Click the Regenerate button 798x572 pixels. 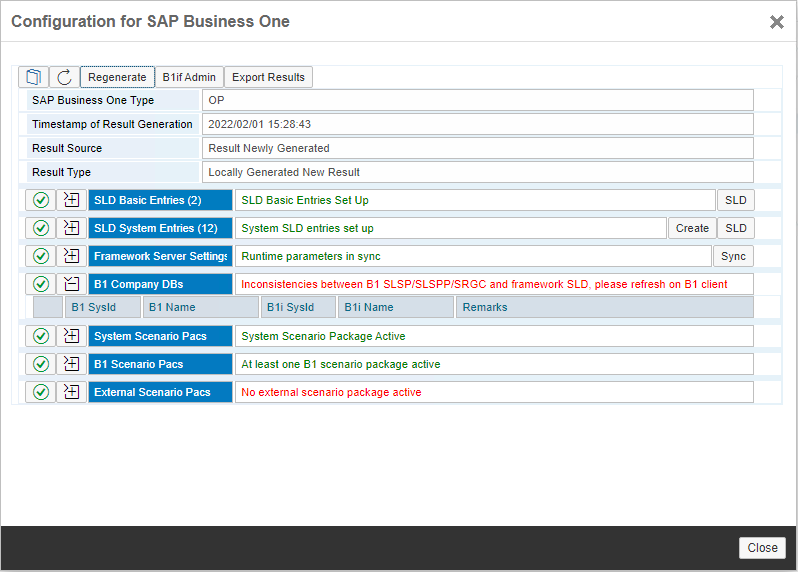click(x=117, y=77)
